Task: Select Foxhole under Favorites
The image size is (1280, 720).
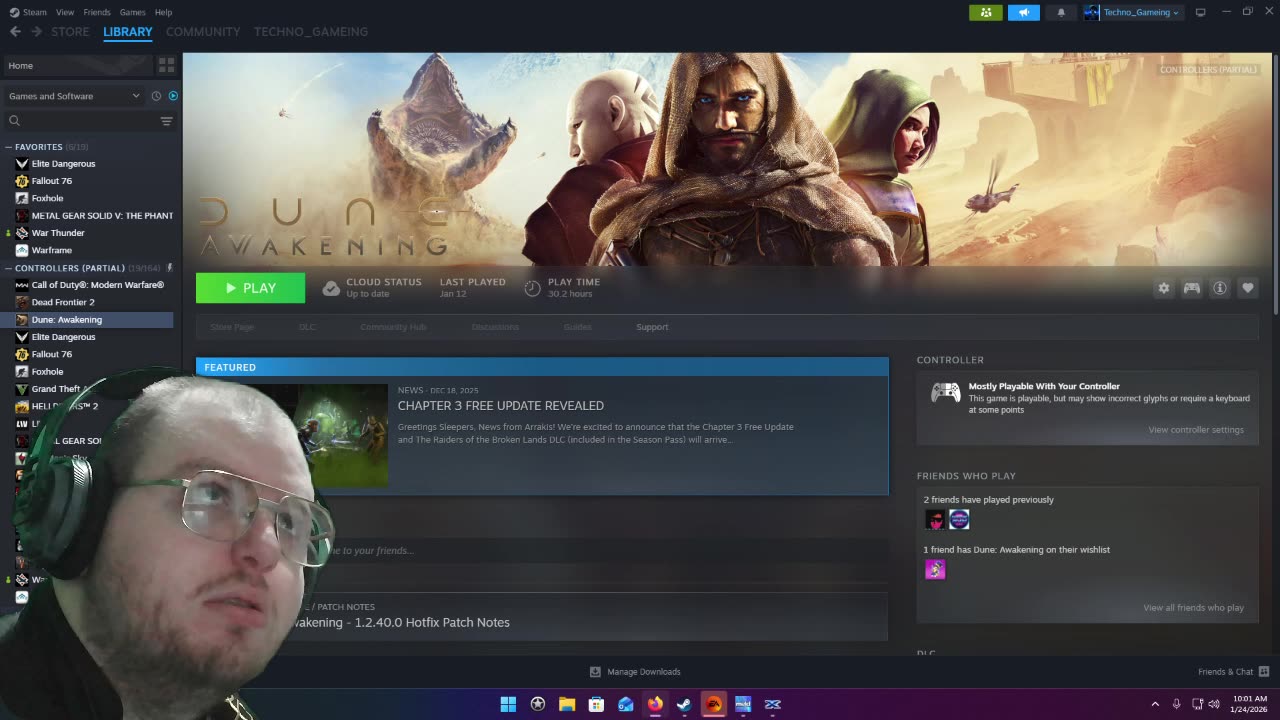Action: coord(47,198)
